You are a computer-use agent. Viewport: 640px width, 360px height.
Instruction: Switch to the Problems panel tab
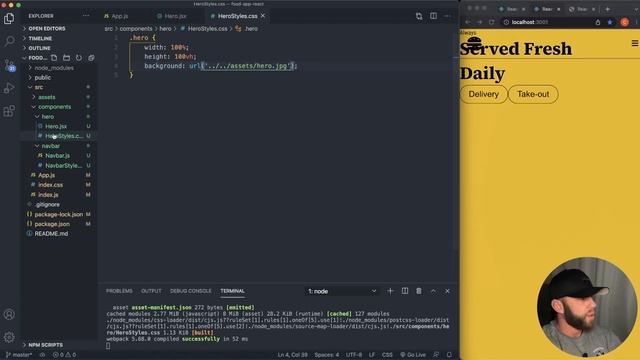click(x=119, y=291)
